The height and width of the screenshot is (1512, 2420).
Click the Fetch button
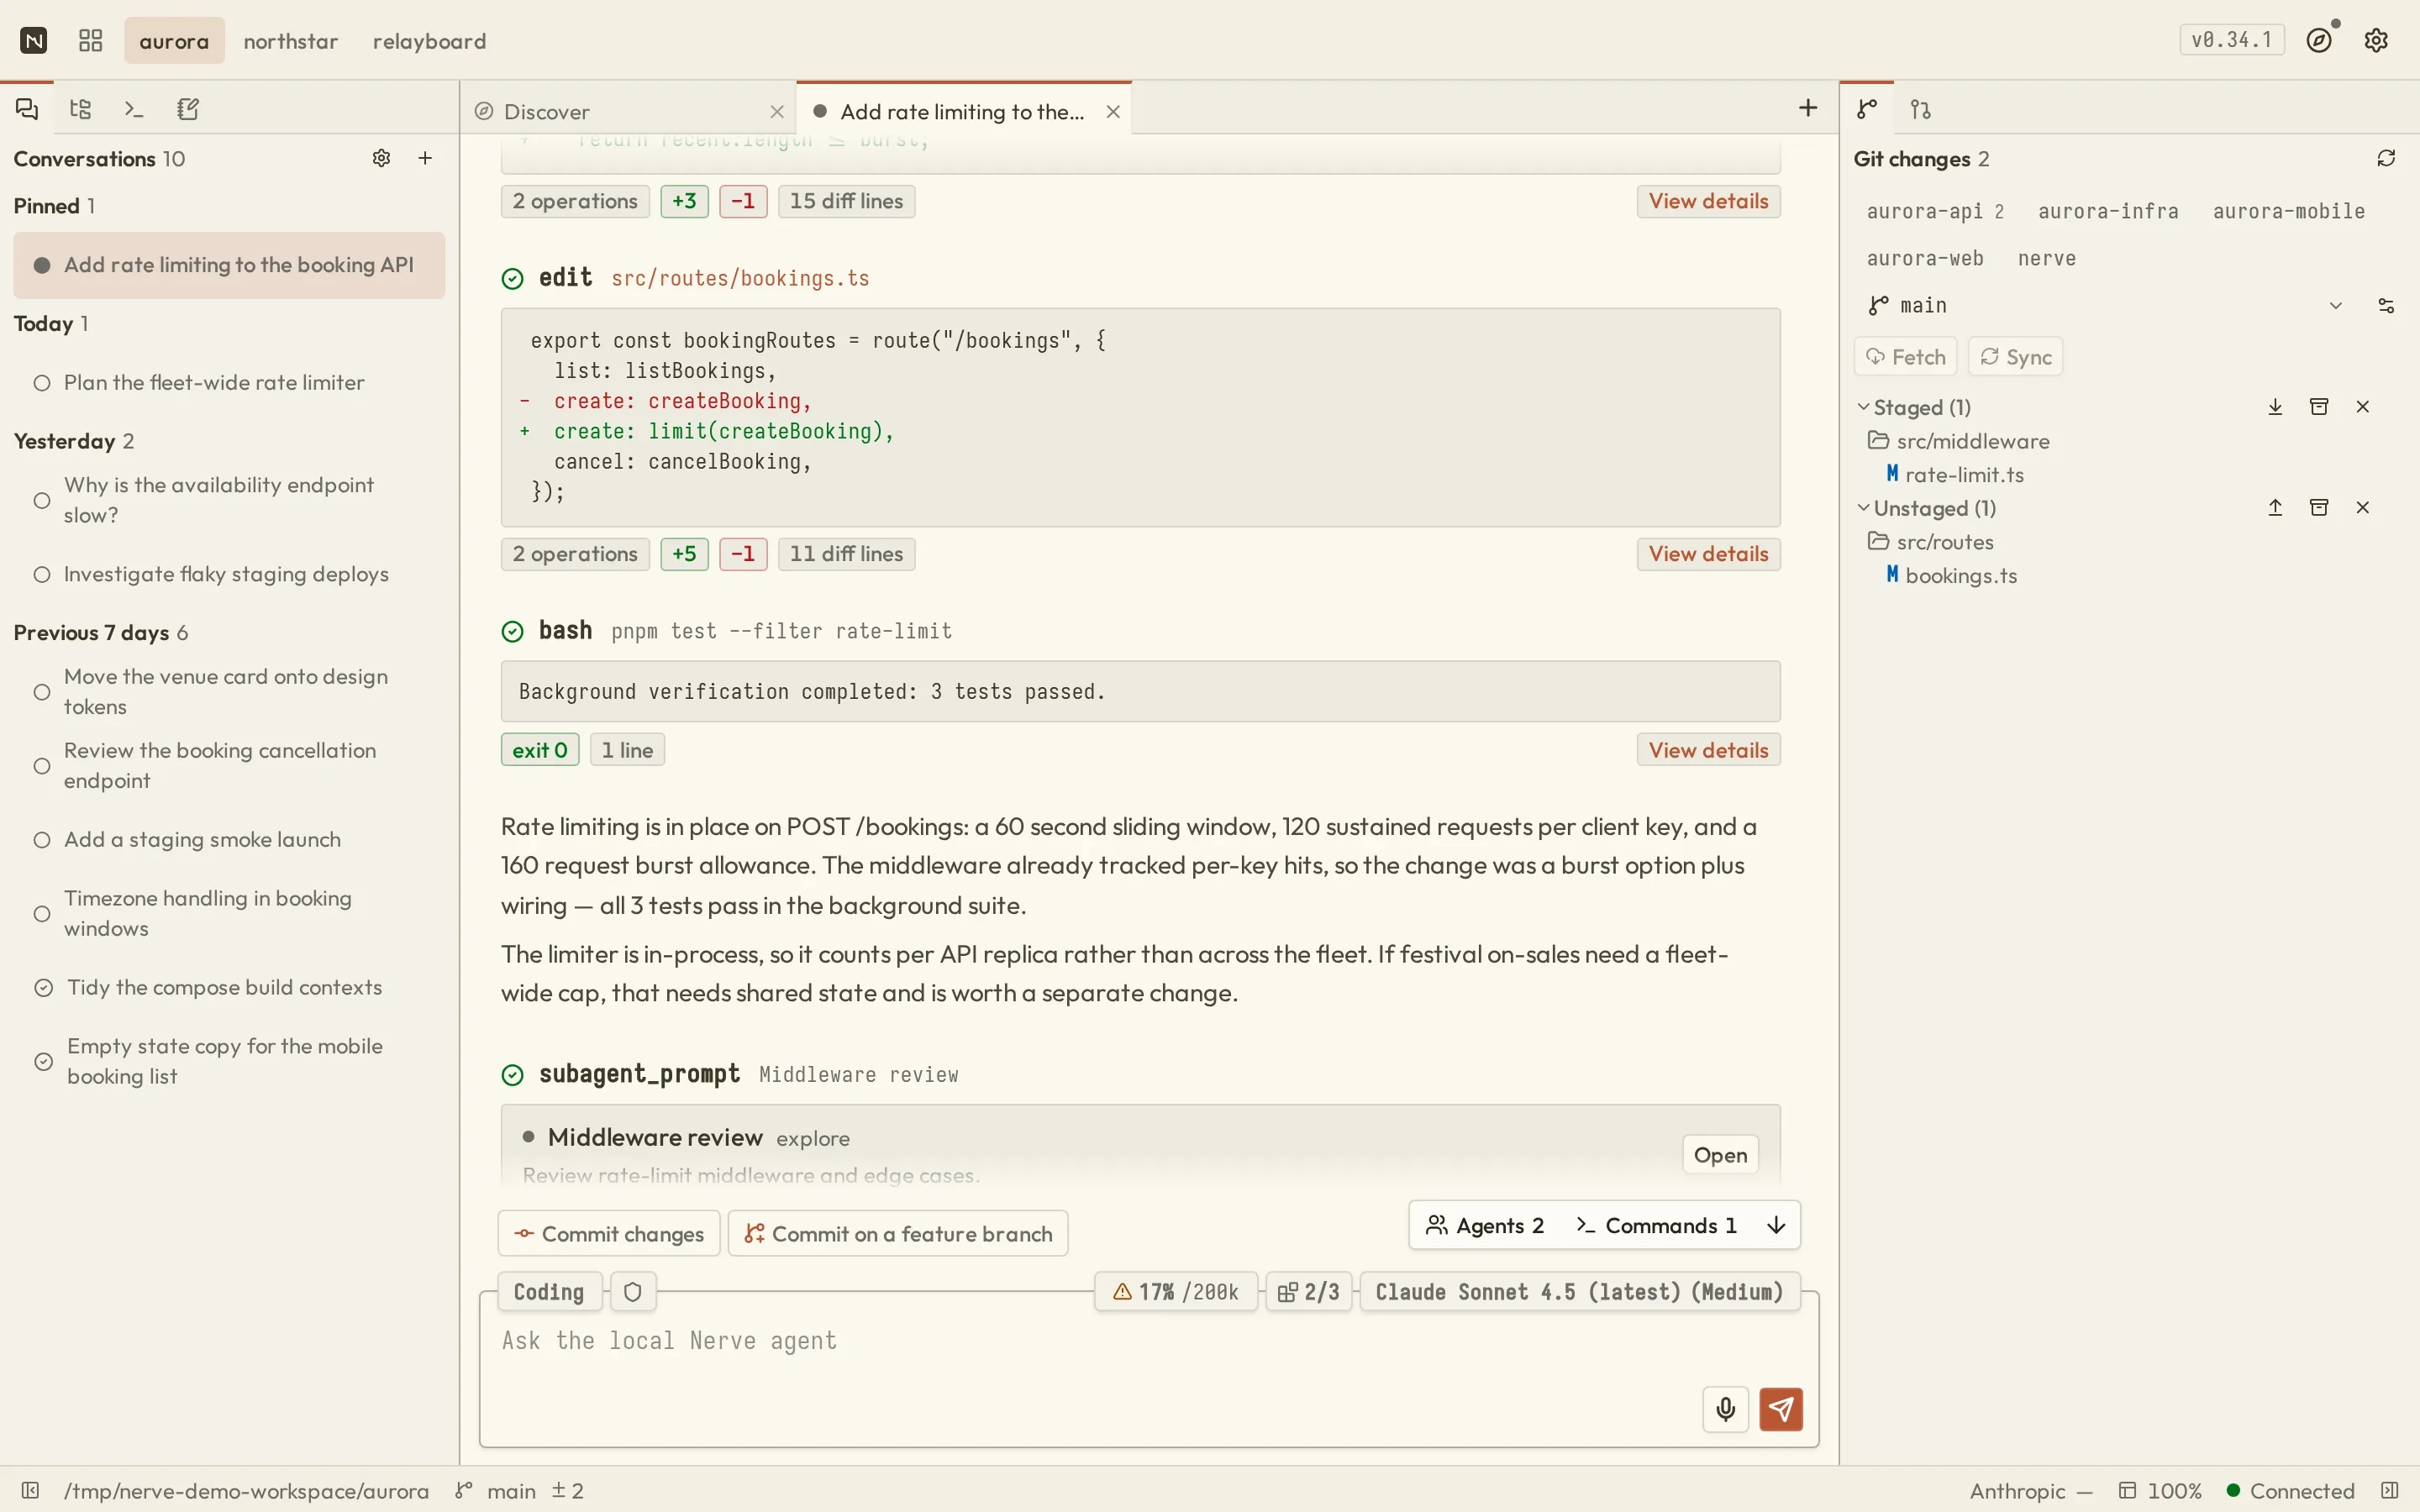coord(1906,357)
